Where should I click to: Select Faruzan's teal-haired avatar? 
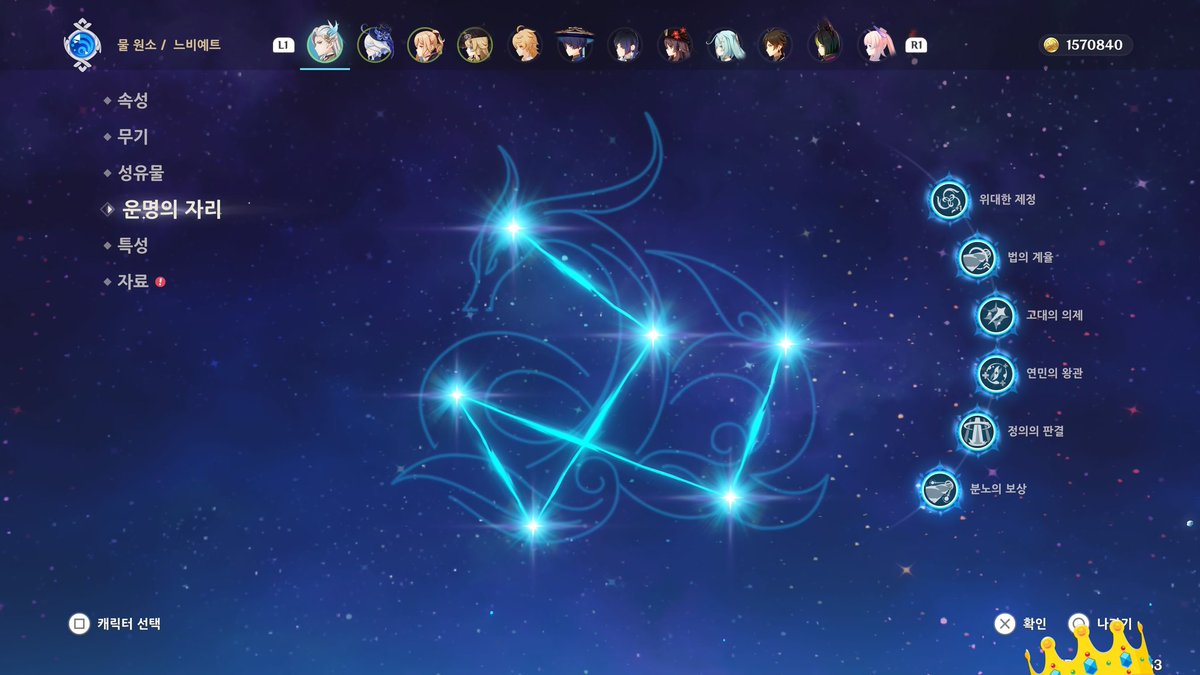coord(725,45)
